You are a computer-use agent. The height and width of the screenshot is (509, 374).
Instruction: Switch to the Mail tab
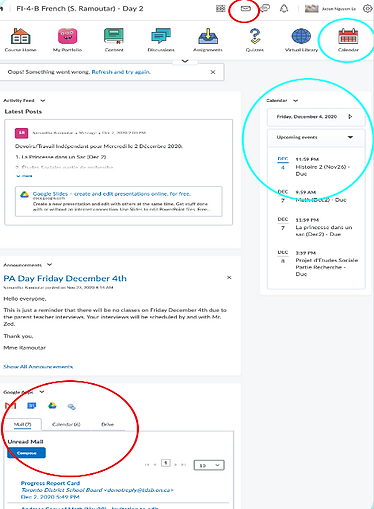click(23, 424)
